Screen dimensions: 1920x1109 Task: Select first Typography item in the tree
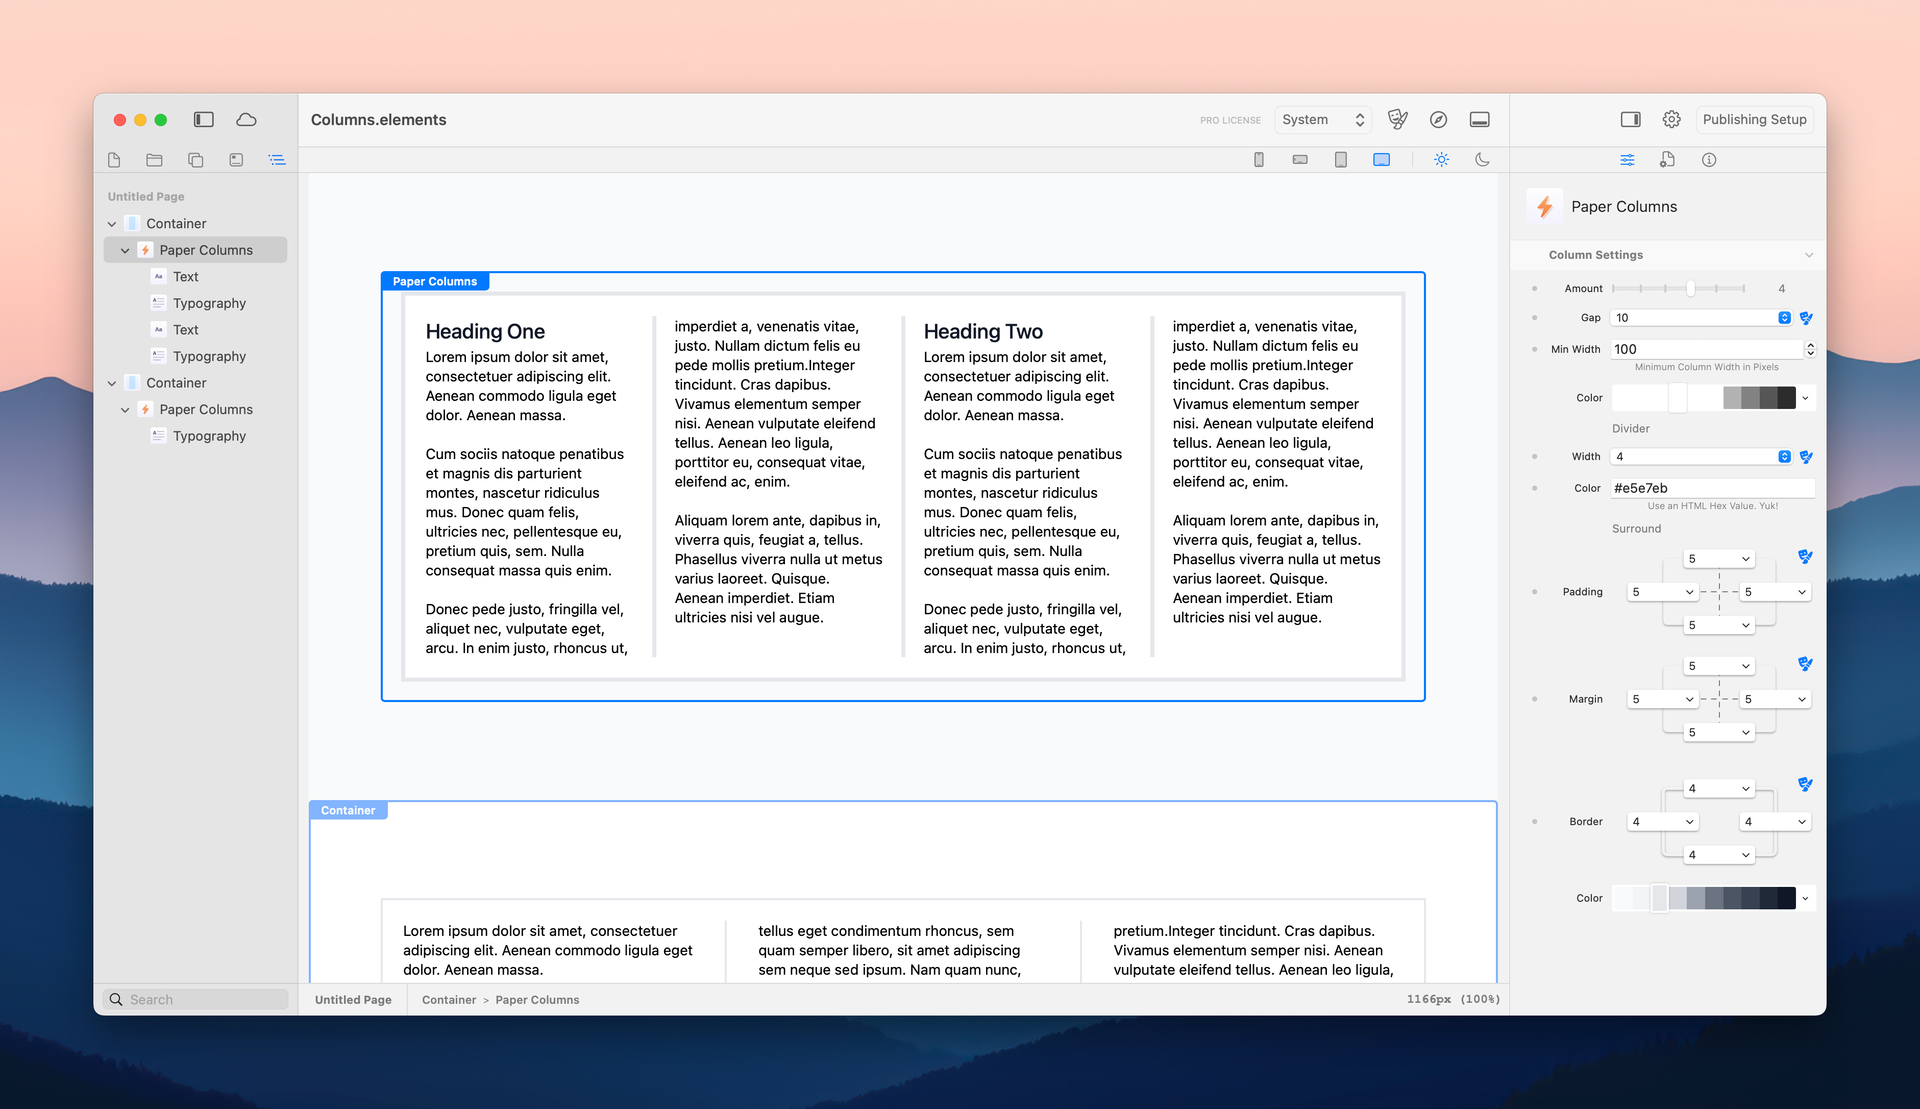(x=209, y=303)
